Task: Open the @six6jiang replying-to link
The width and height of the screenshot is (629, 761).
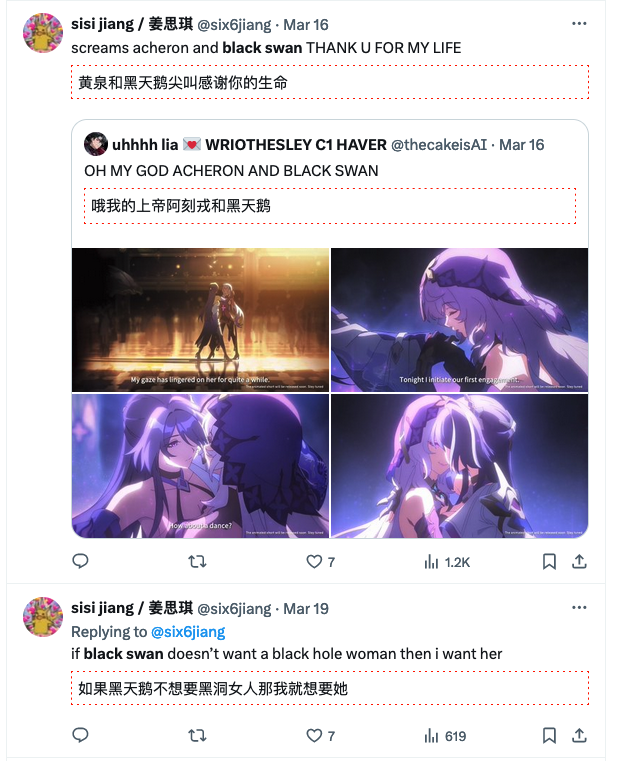Action: [188, 631]
